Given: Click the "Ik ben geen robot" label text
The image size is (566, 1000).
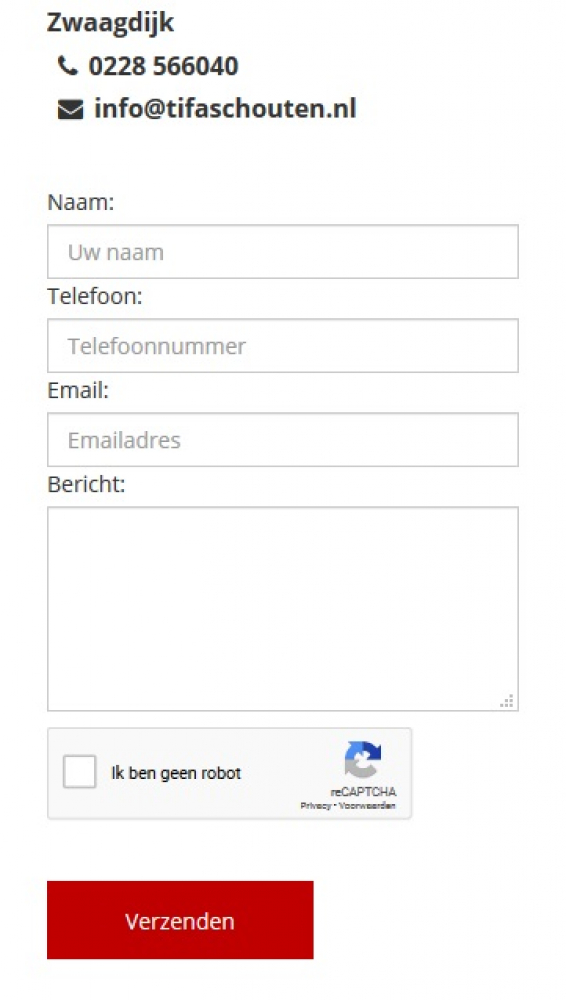Looking at the screenshot, I should tap(176, 774).
